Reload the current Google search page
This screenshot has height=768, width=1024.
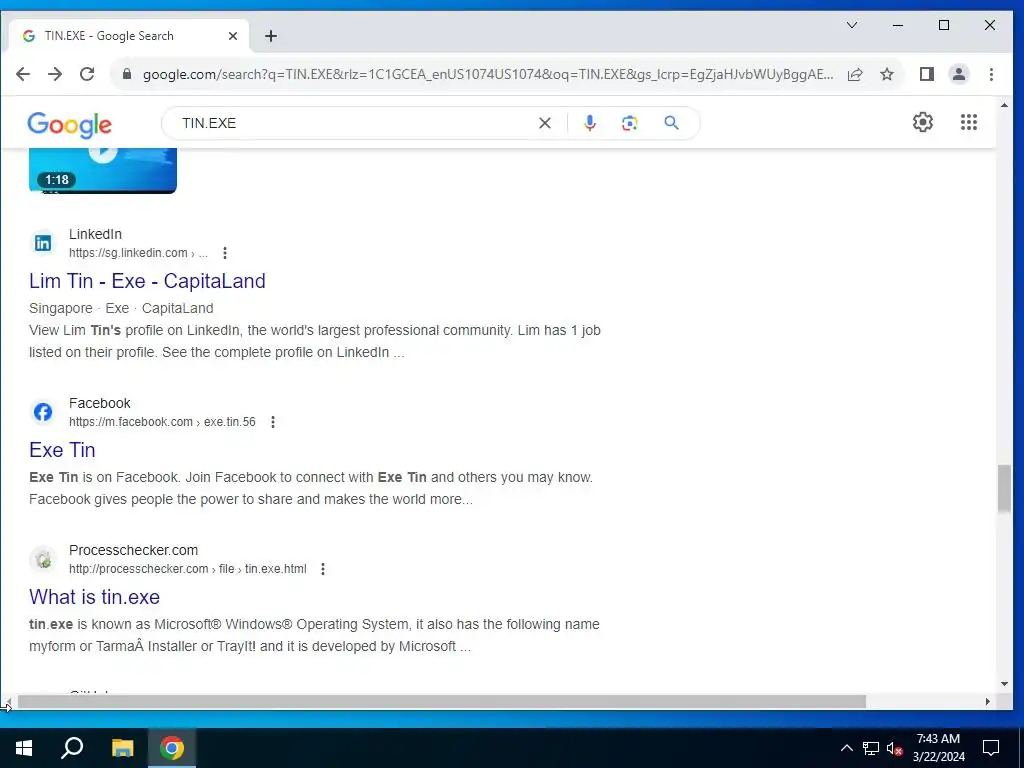click(87, 74)
